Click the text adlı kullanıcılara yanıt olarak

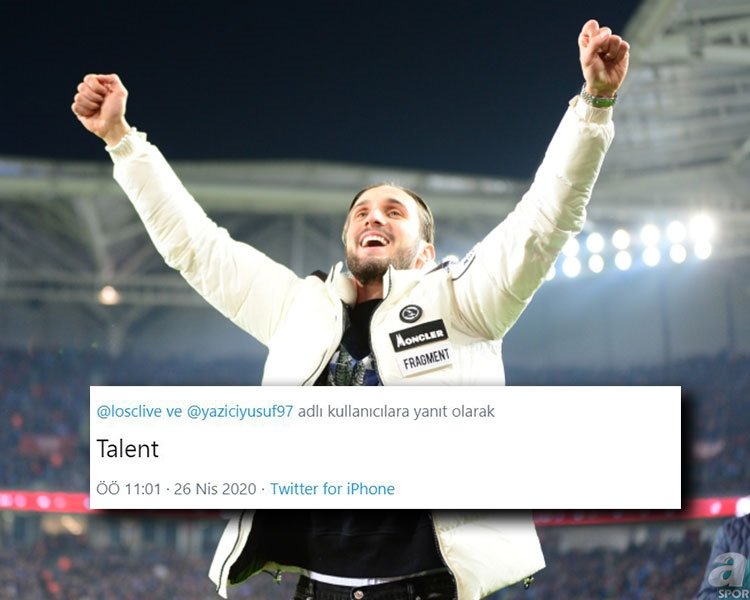pyautogui.click(x=396, y=411)
